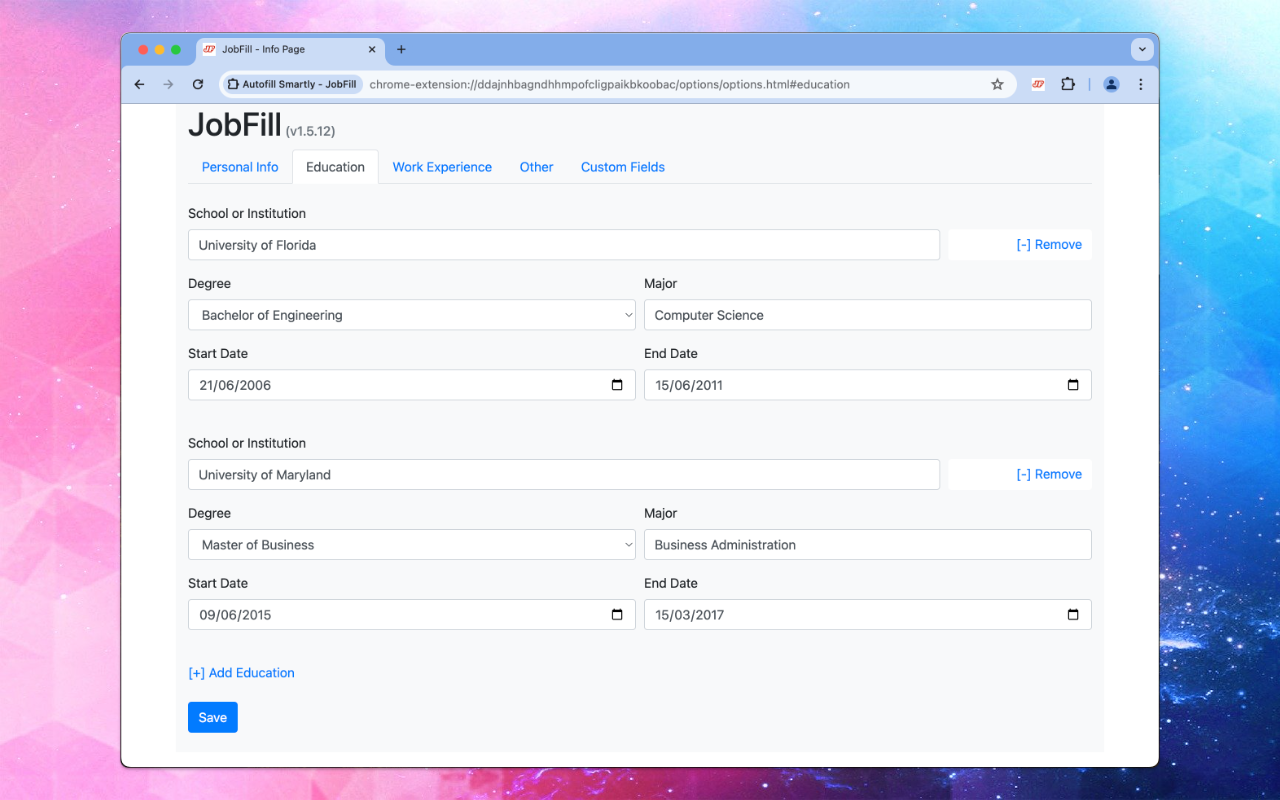Click the 09/06/2015 start date field

412,615
